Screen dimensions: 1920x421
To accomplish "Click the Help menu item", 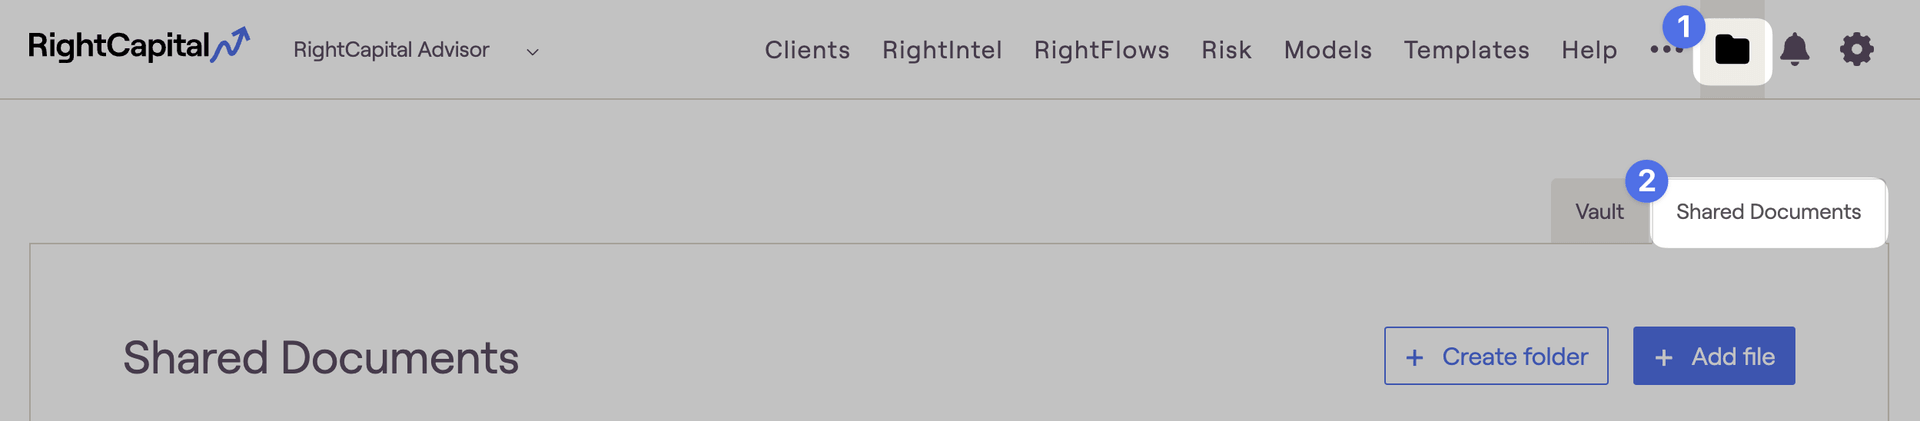I will [1589, 50].
